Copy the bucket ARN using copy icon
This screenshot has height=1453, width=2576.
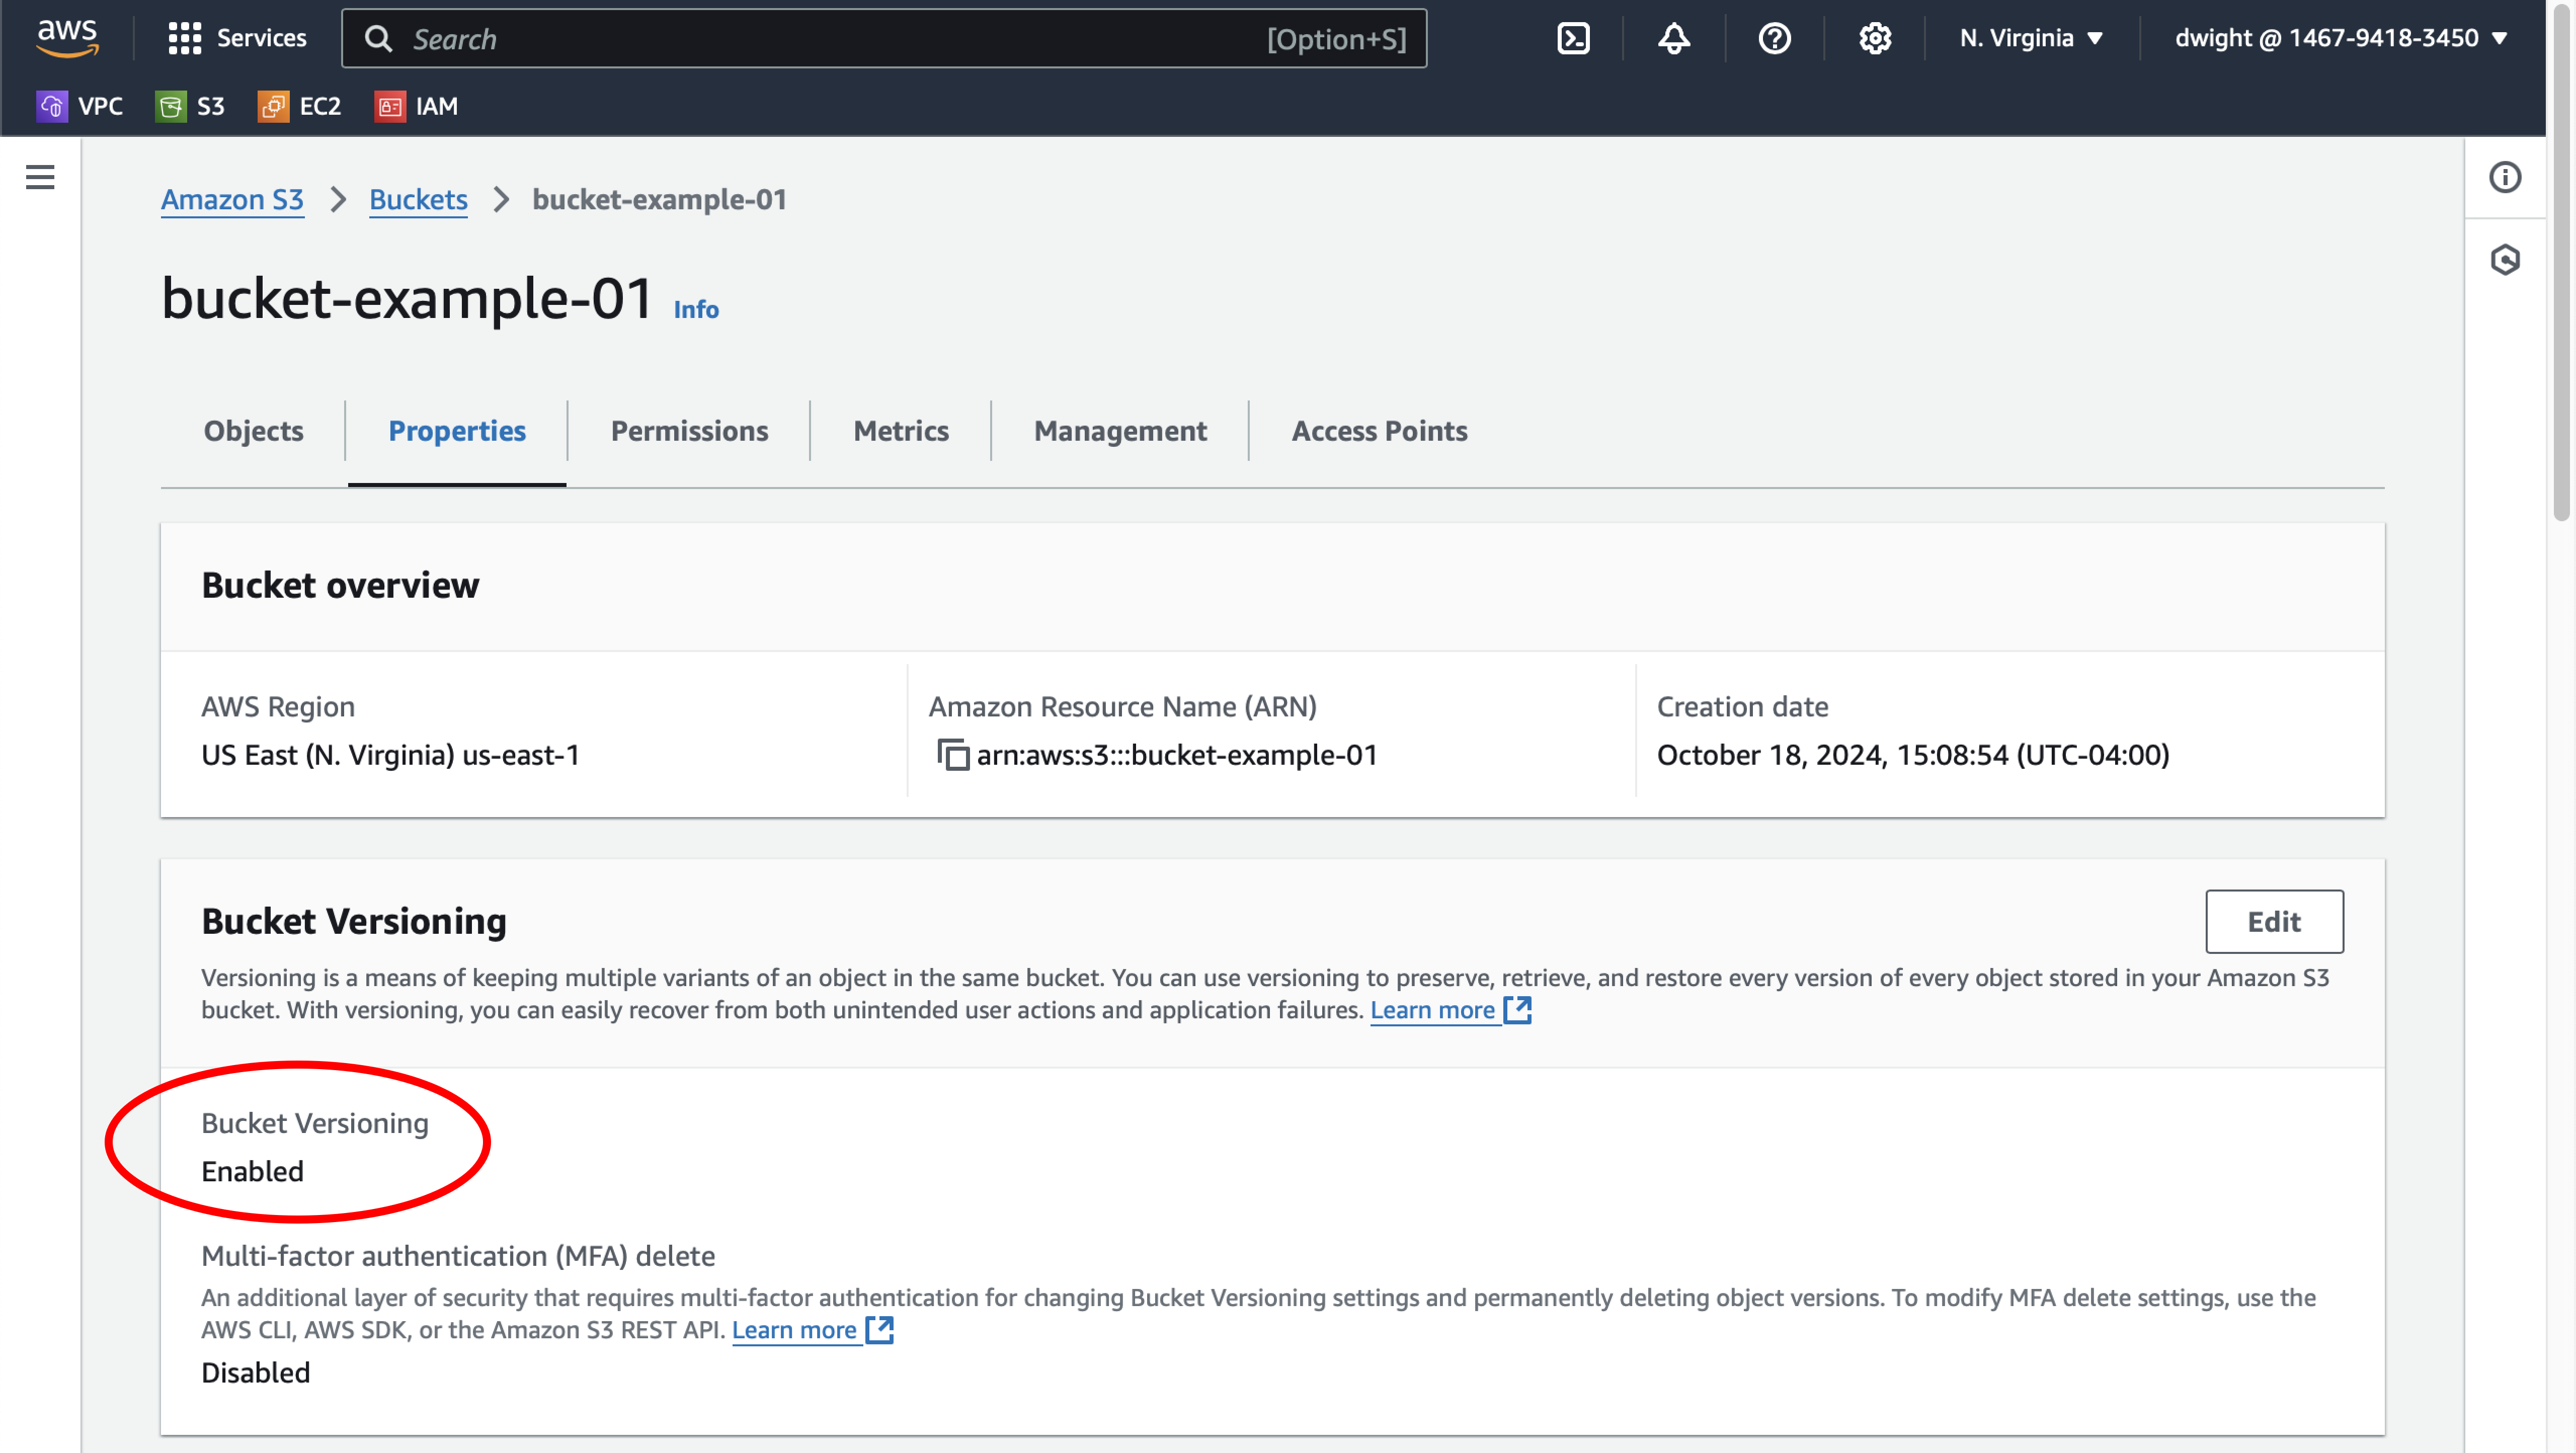click(x=953, y=755)
